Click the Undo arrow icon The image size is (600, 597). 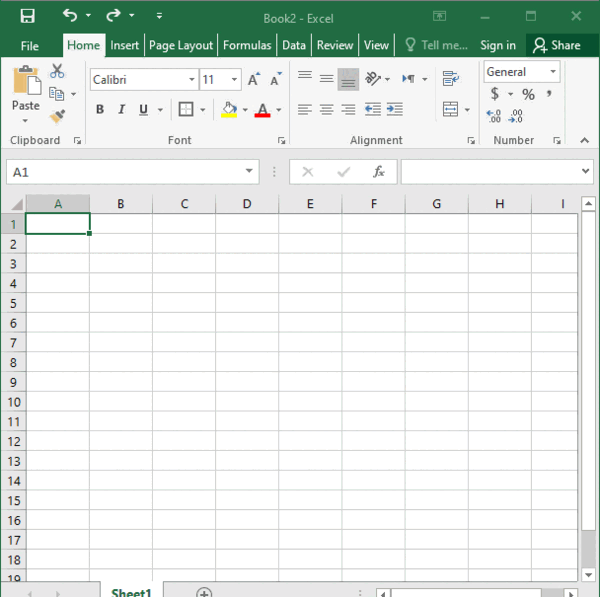tap(70, 15)
